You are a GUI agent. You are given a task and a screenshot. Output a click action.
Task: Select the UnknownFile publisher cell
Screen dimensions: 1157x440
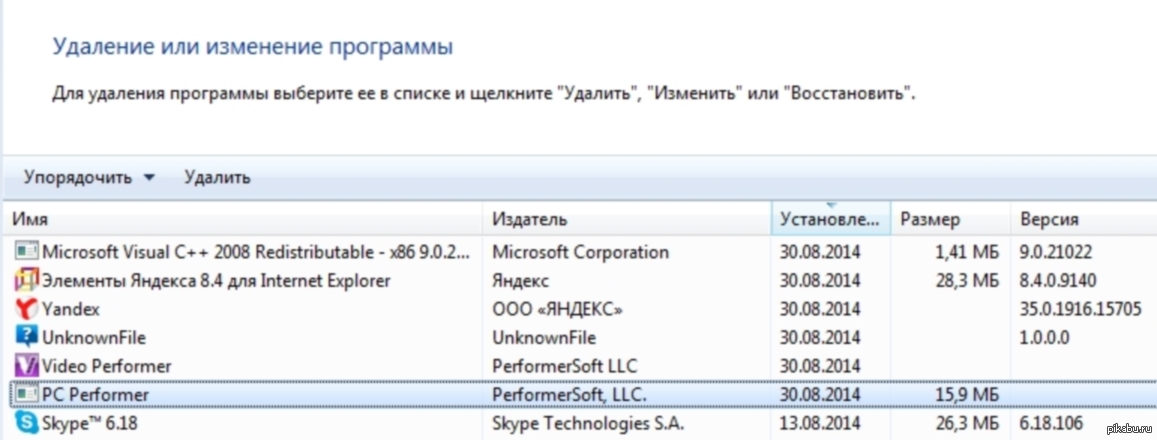544,338
